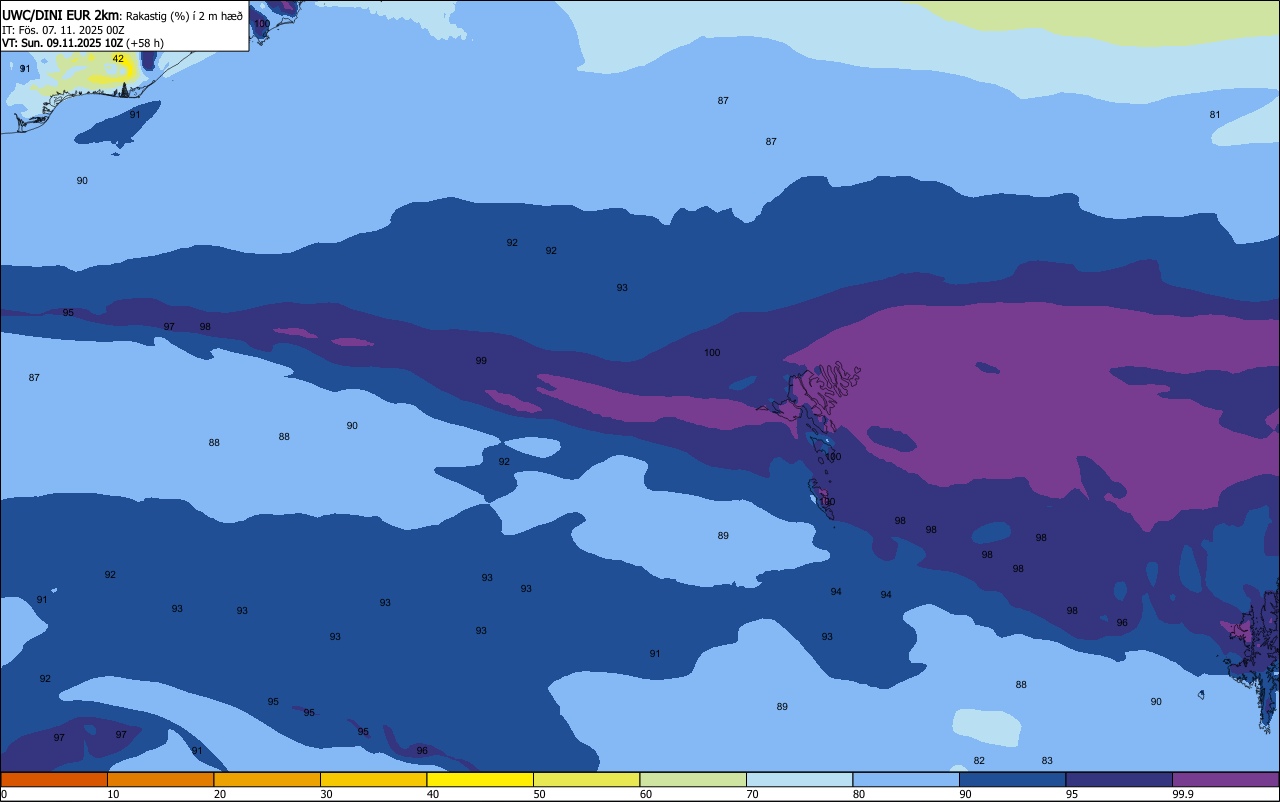Viewport: 1280px width, 802px height.
Task: Click the dark indigo 95–99.9 legend swatch
Action: click(1119, 779)
